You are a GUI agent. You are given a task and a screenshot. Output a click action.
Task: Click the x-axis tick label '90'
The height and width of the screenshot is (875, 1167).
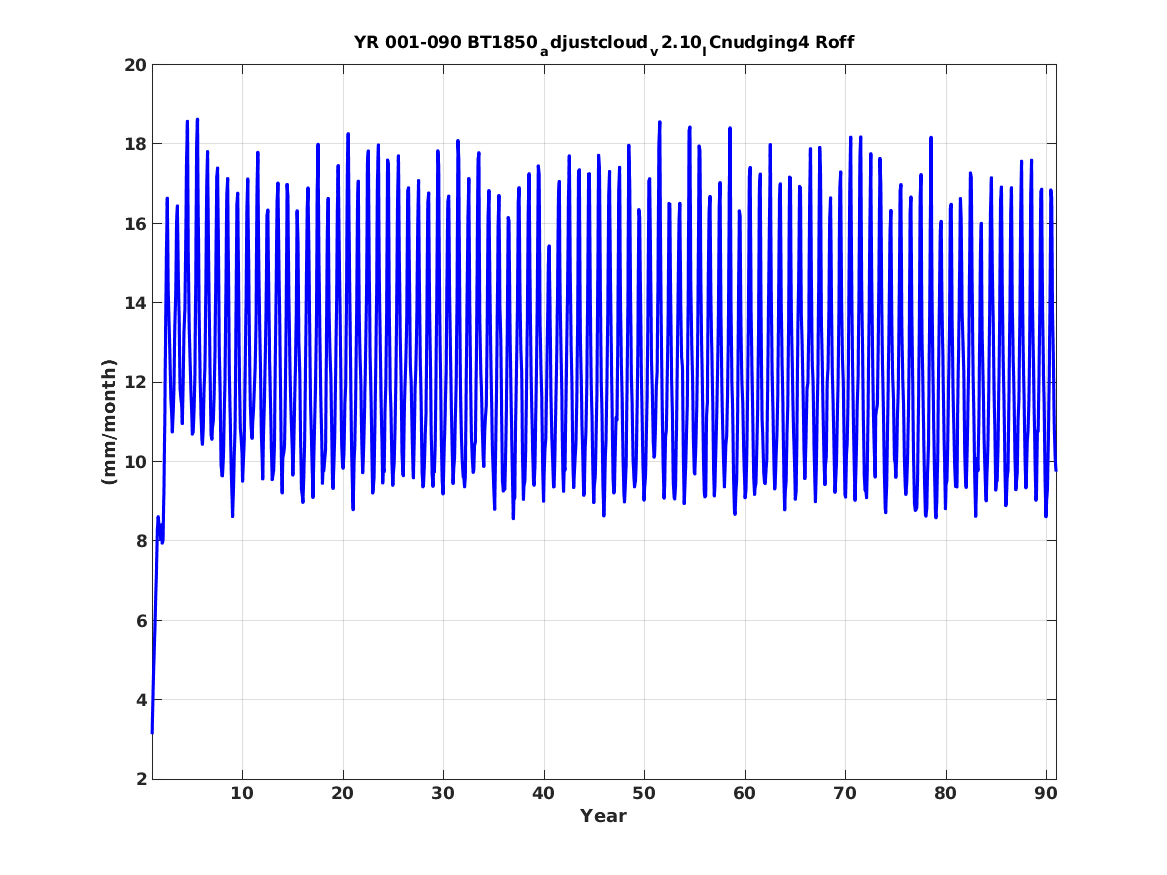[x=1046, y=793]
